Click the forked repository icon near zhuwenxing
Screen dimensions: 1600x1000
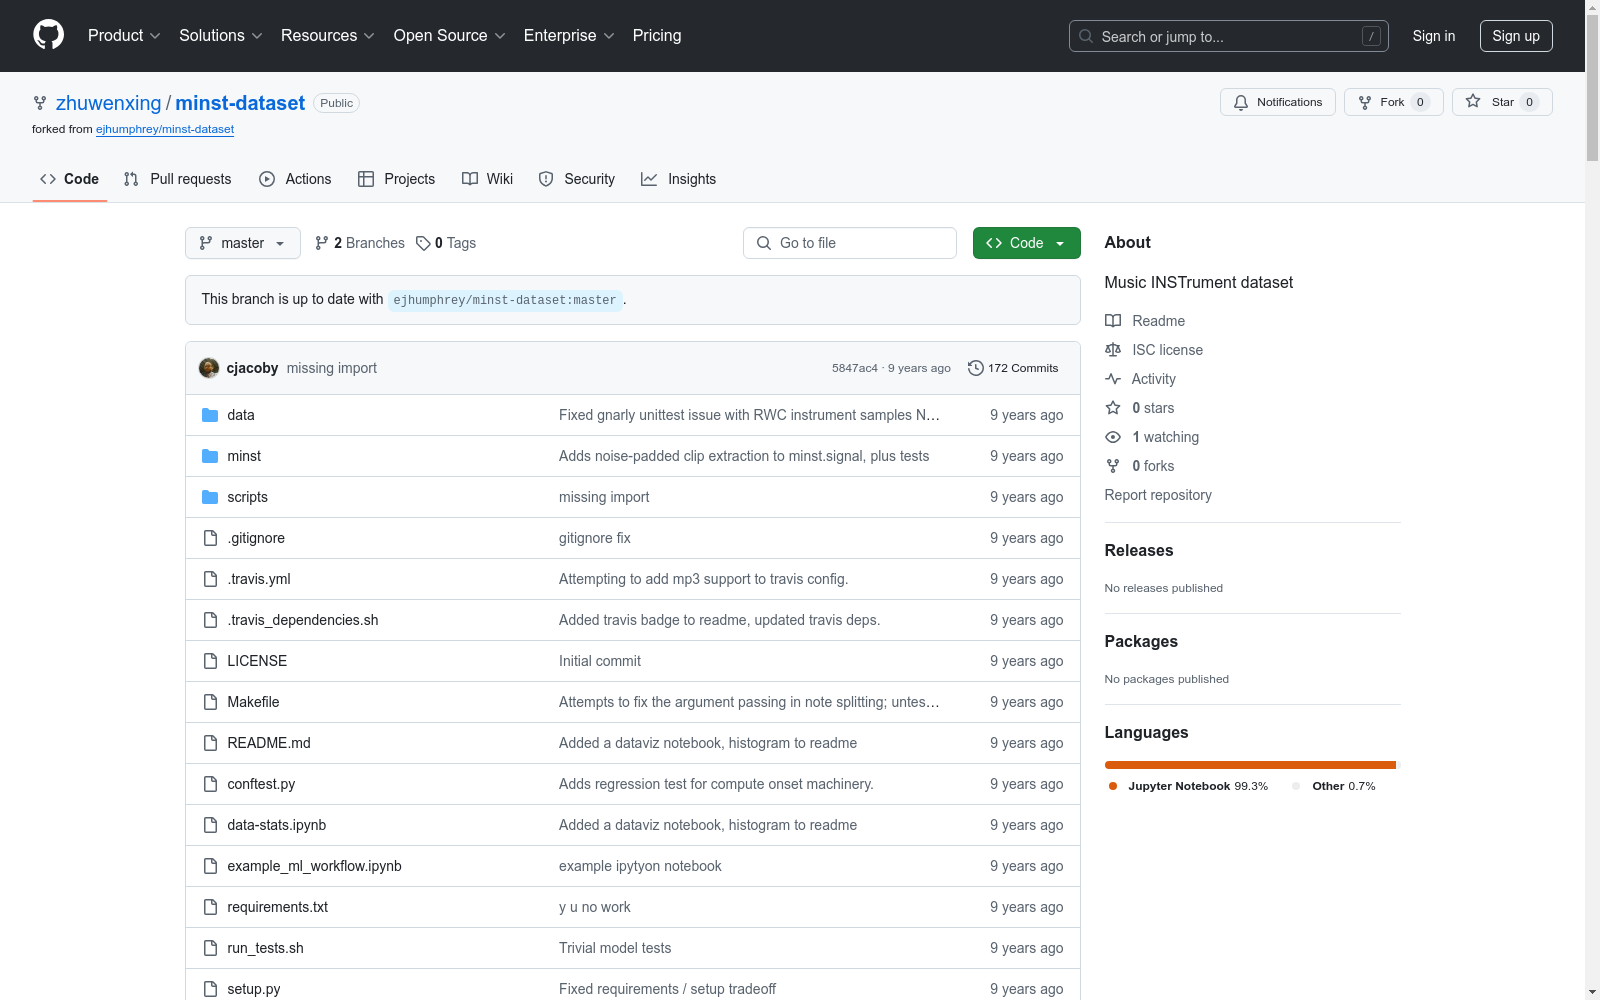[40, 103]
